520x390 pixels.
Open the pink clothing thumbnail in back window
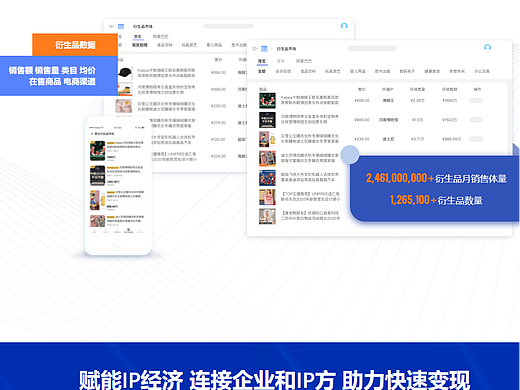click(124, 106)
